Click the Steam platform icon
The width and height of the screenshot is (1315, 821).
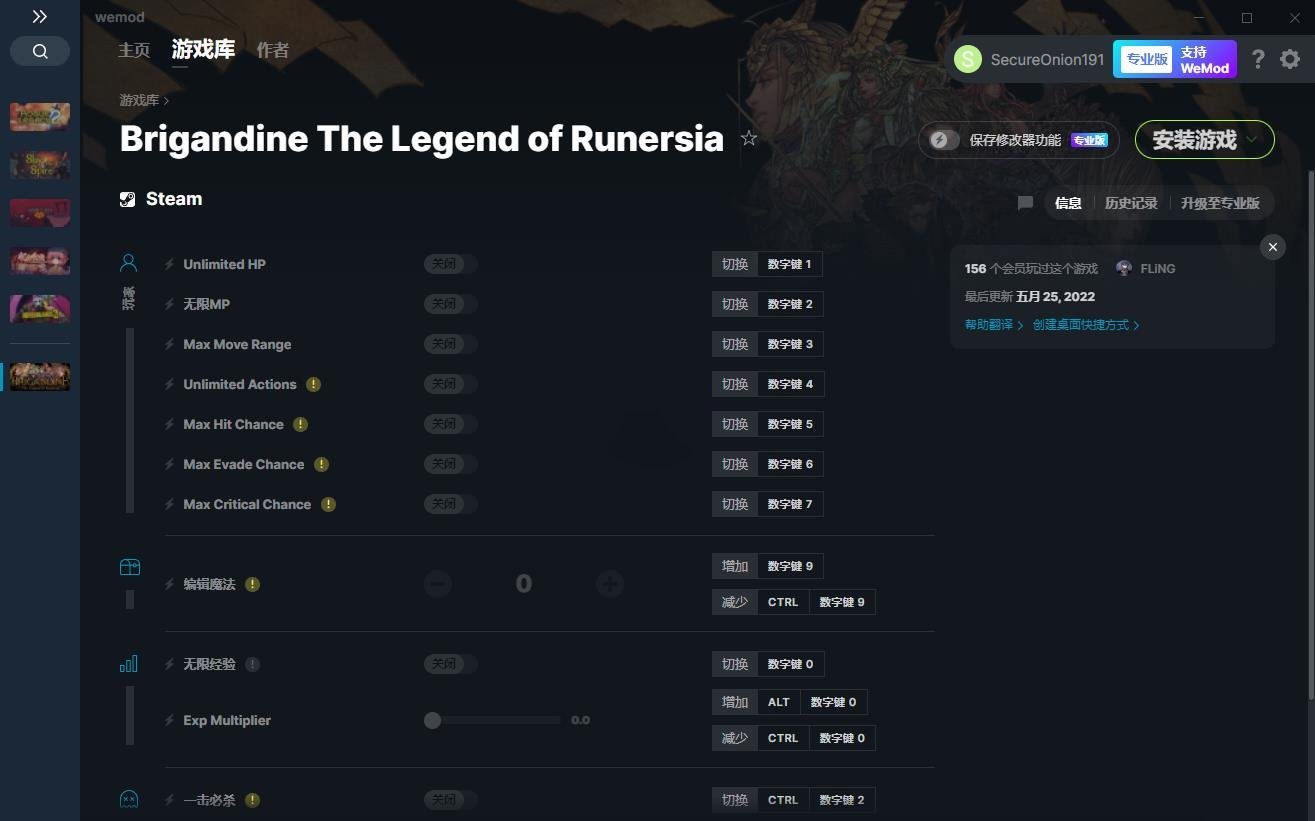[127, 199]
